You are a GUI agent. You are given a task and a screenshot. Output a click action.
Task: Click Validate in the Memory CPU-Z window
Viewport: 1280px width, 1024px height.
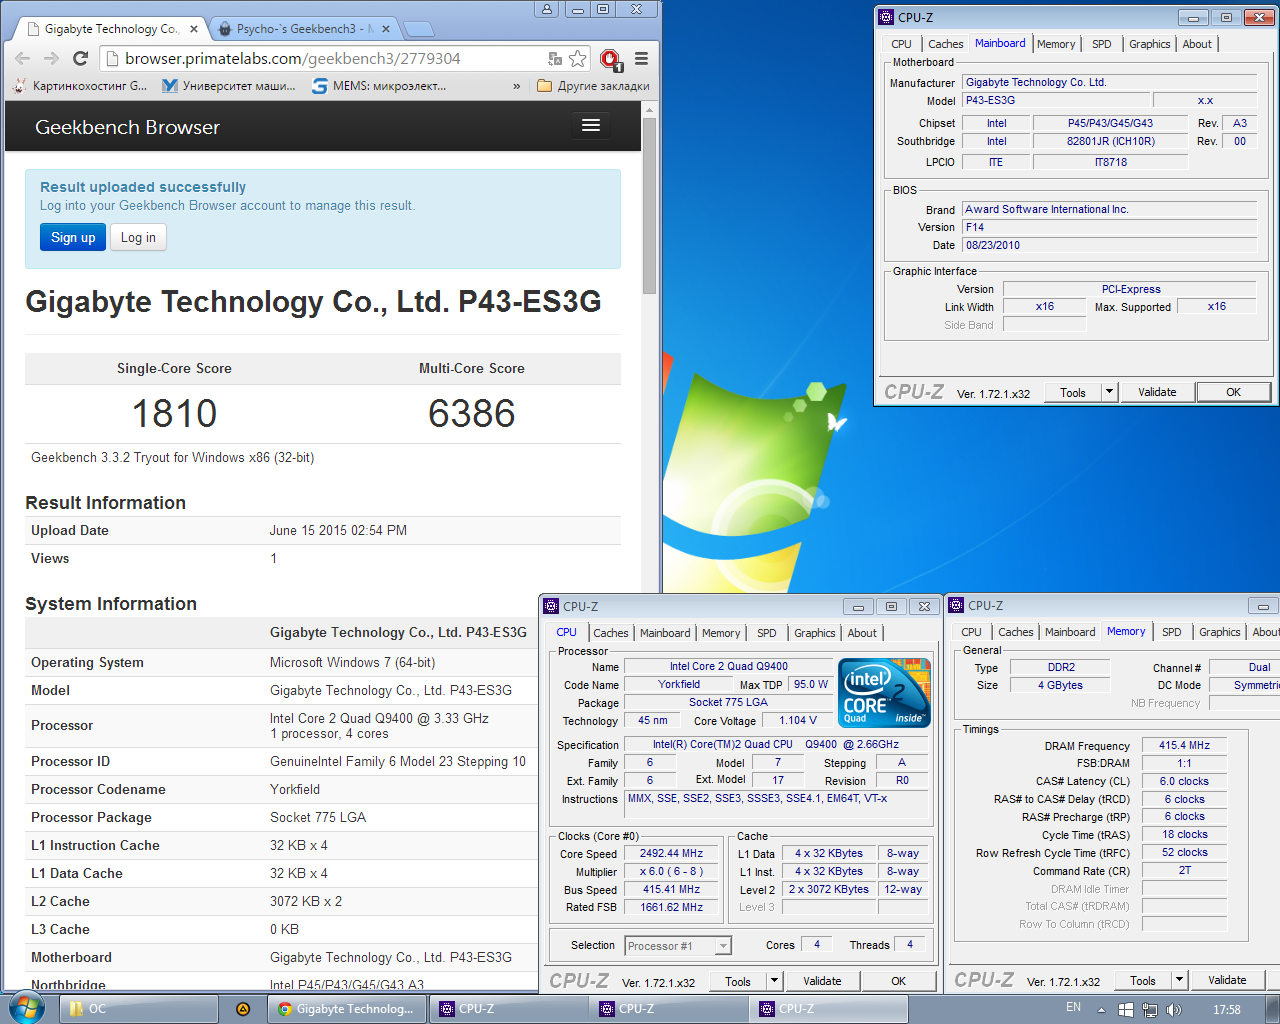click(1227, 980)
